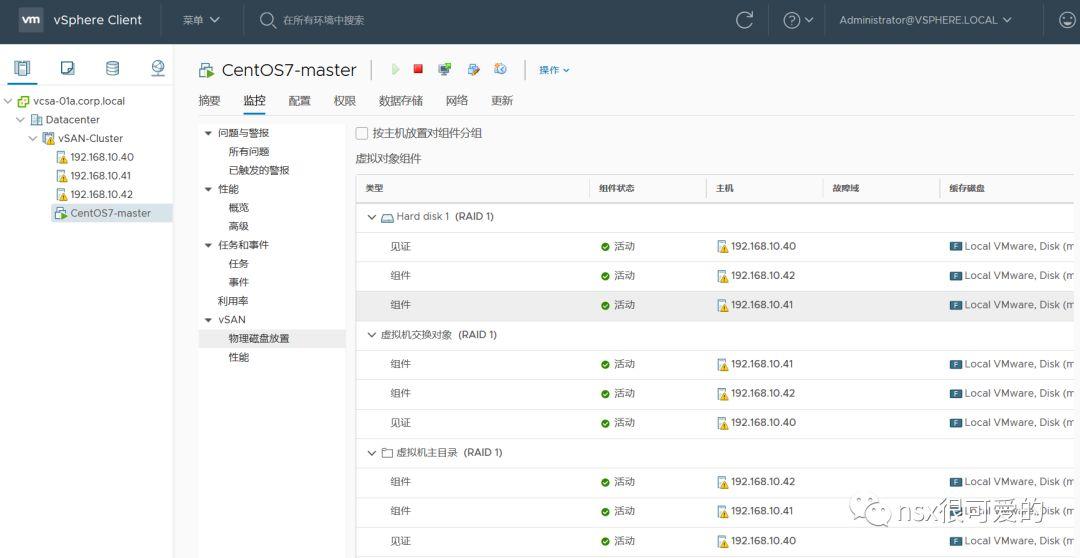
Task: Open Hosts and Clusters inventory view
Action: 22,68
